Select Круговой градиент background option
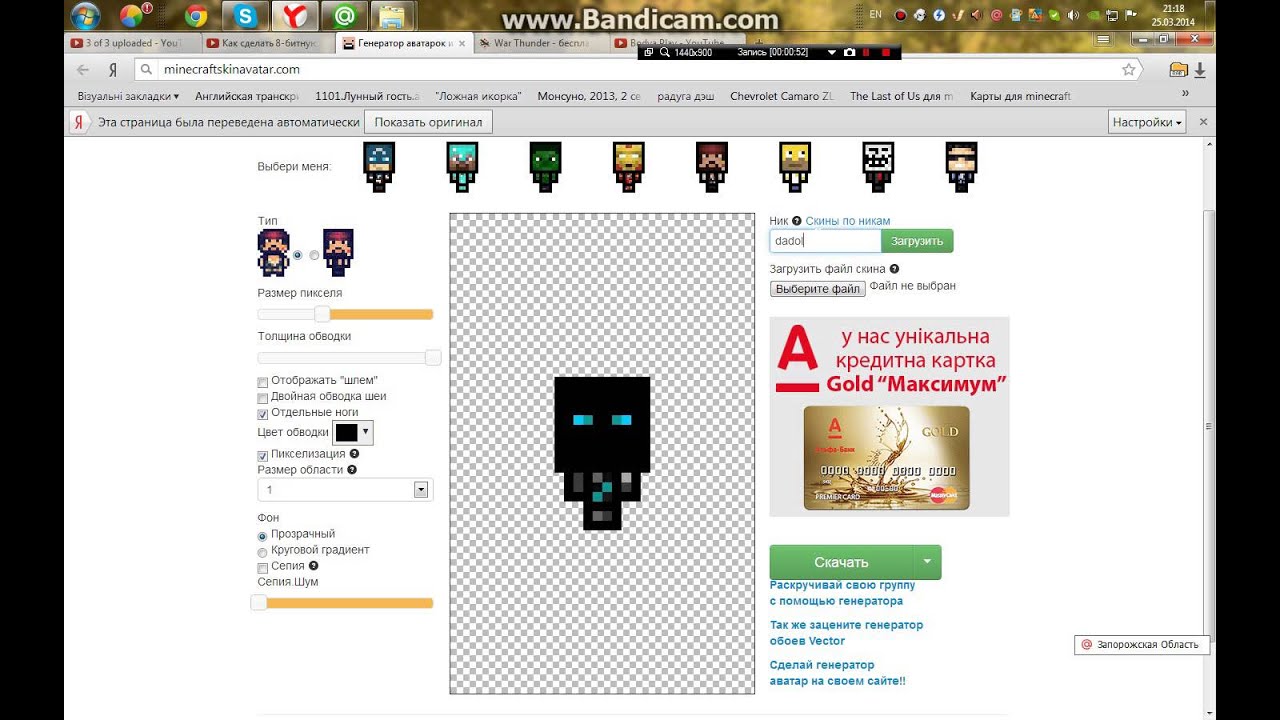Screen dimensions: 1280x720 click(x=263, y=552)
